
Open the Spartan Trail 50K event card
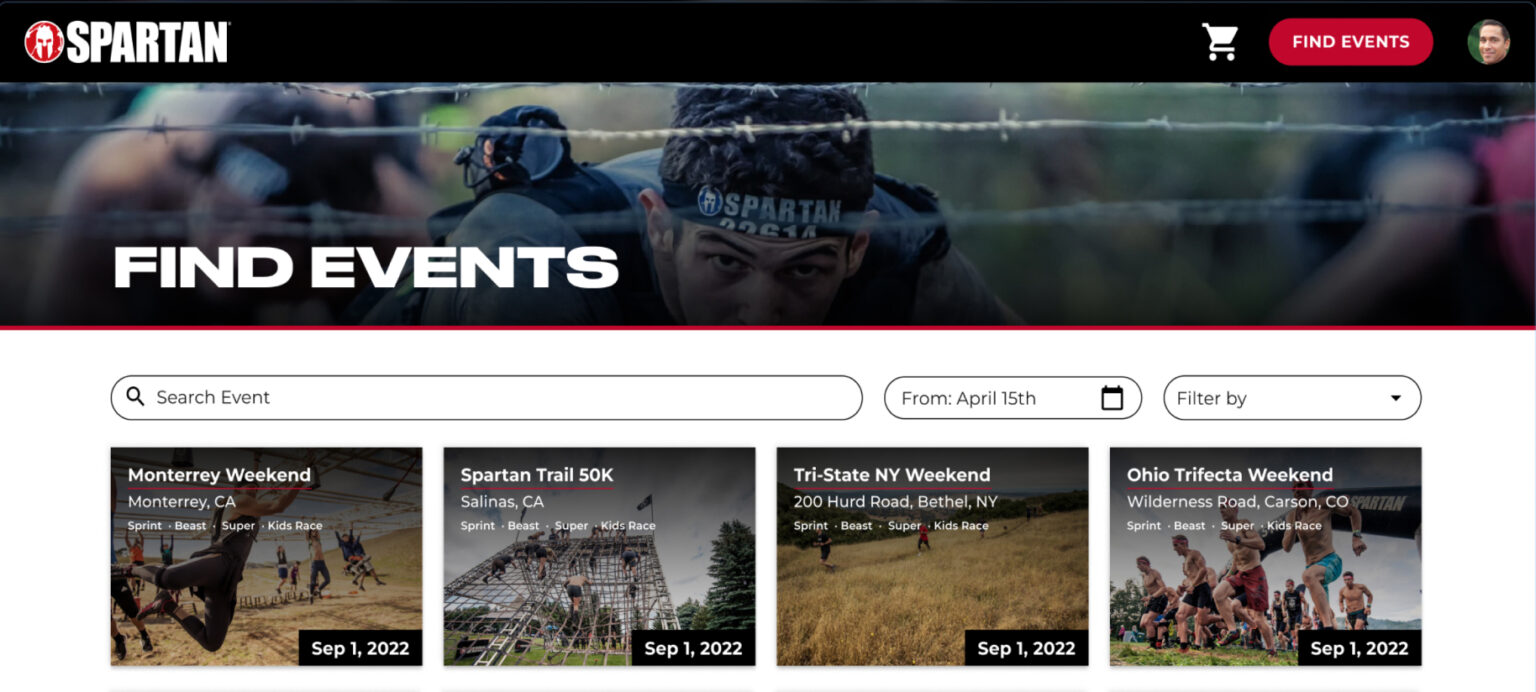pos(599,556)
